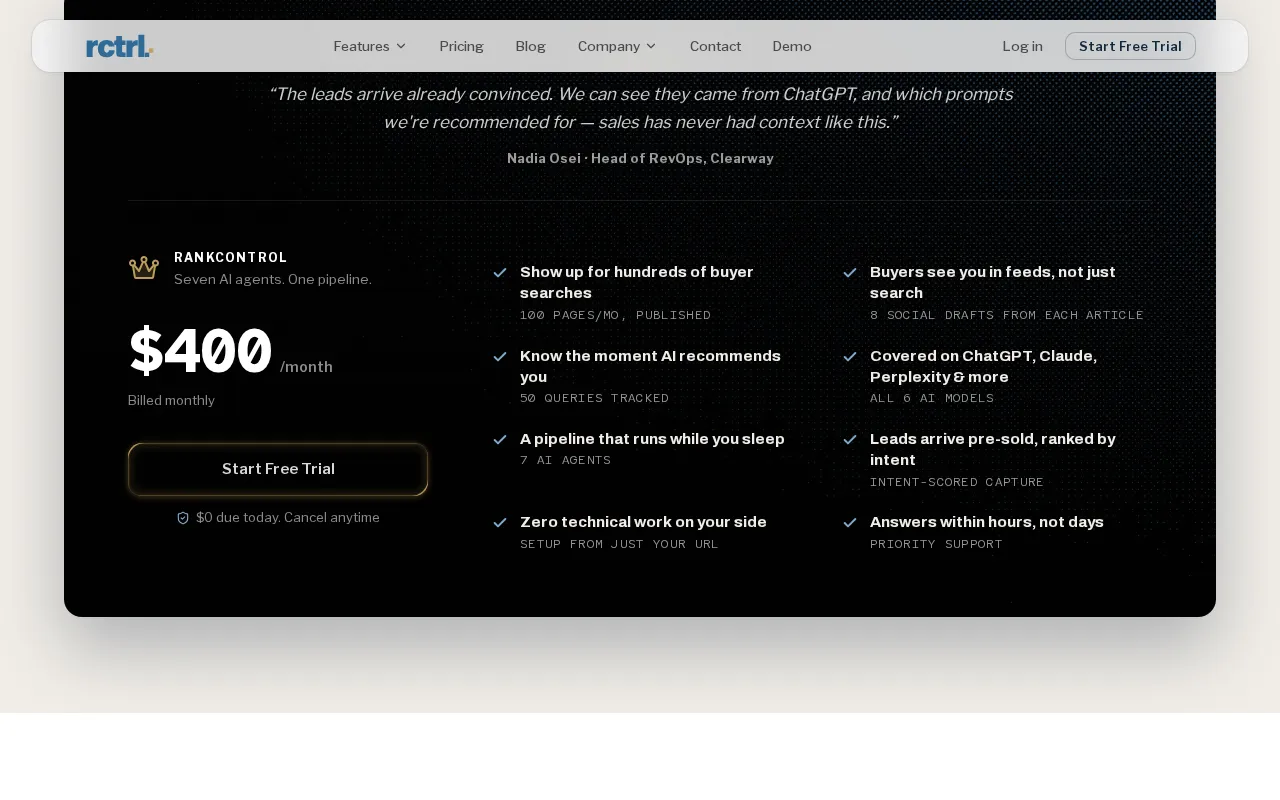
Task: Click the 'SETUP FROM JUST YOUR URL' caption
Action: coord(619,544)
